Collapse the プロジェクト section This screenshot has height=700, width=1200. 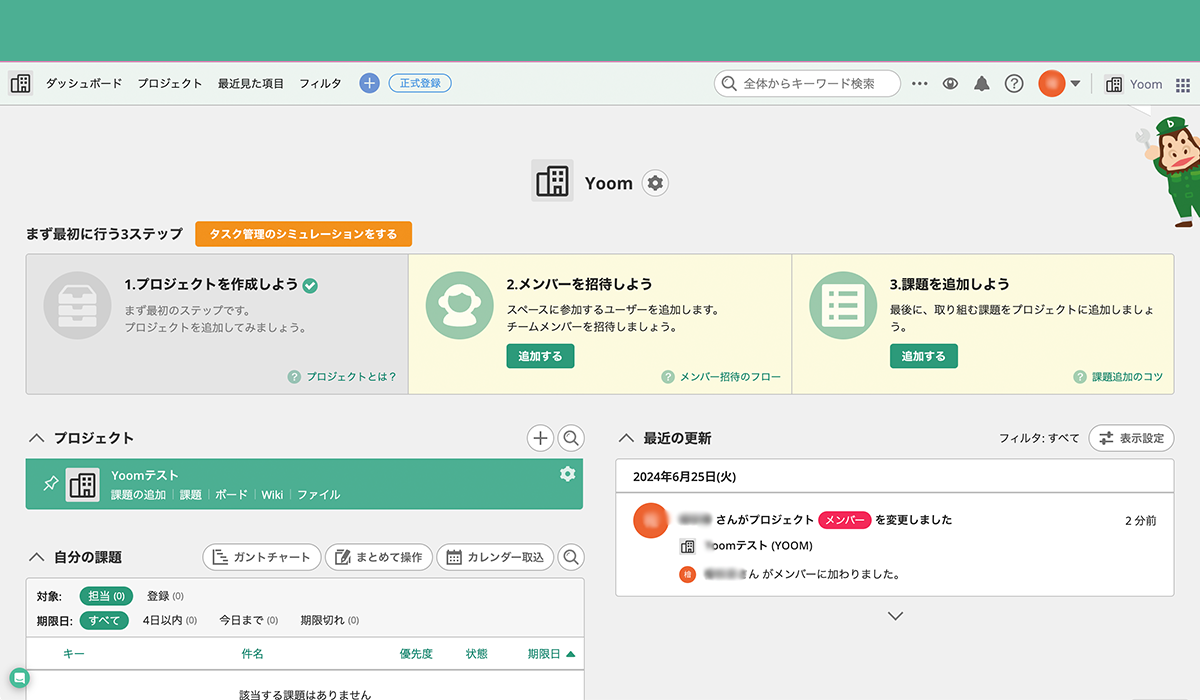coord(37,438)
